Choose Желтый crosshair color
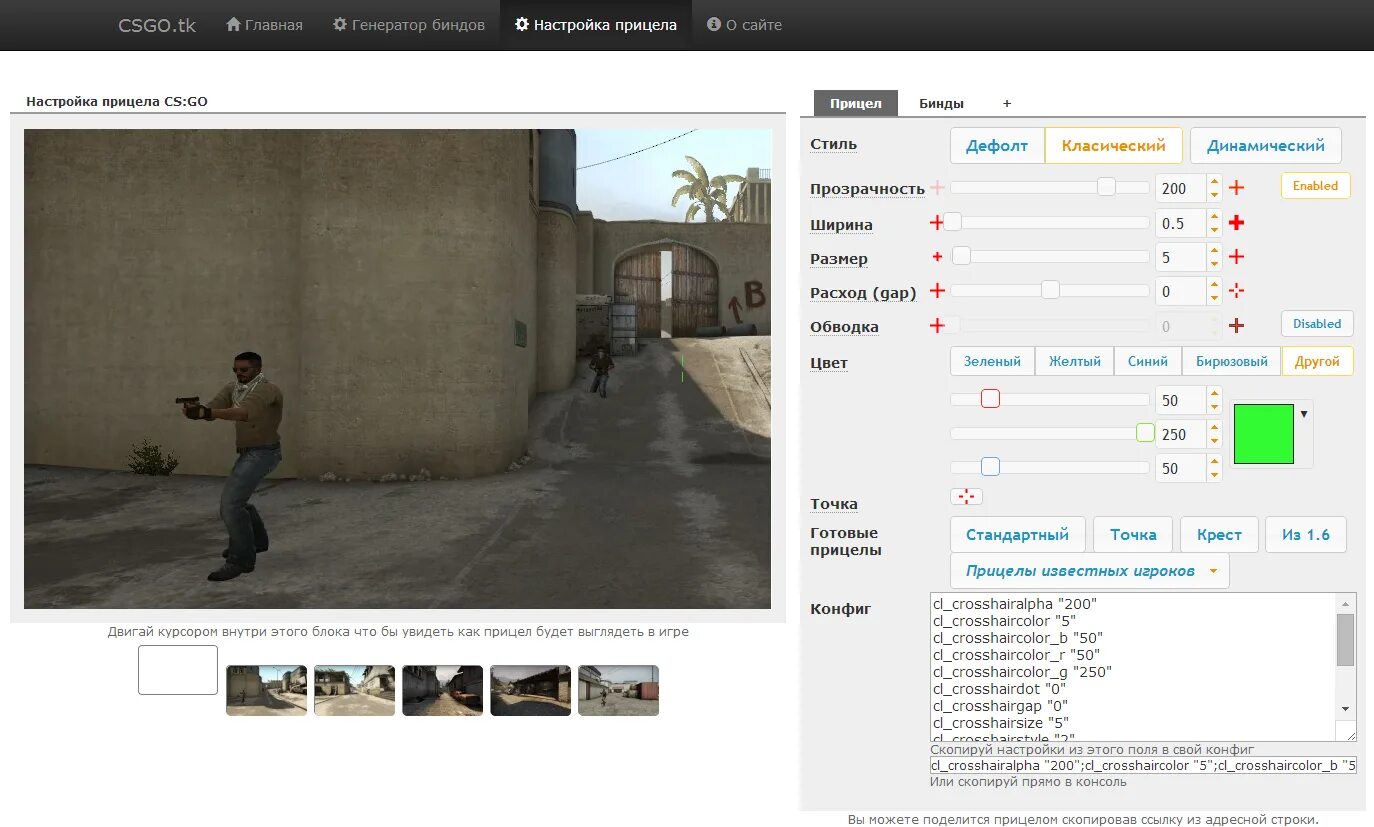 pos(1074,361)
